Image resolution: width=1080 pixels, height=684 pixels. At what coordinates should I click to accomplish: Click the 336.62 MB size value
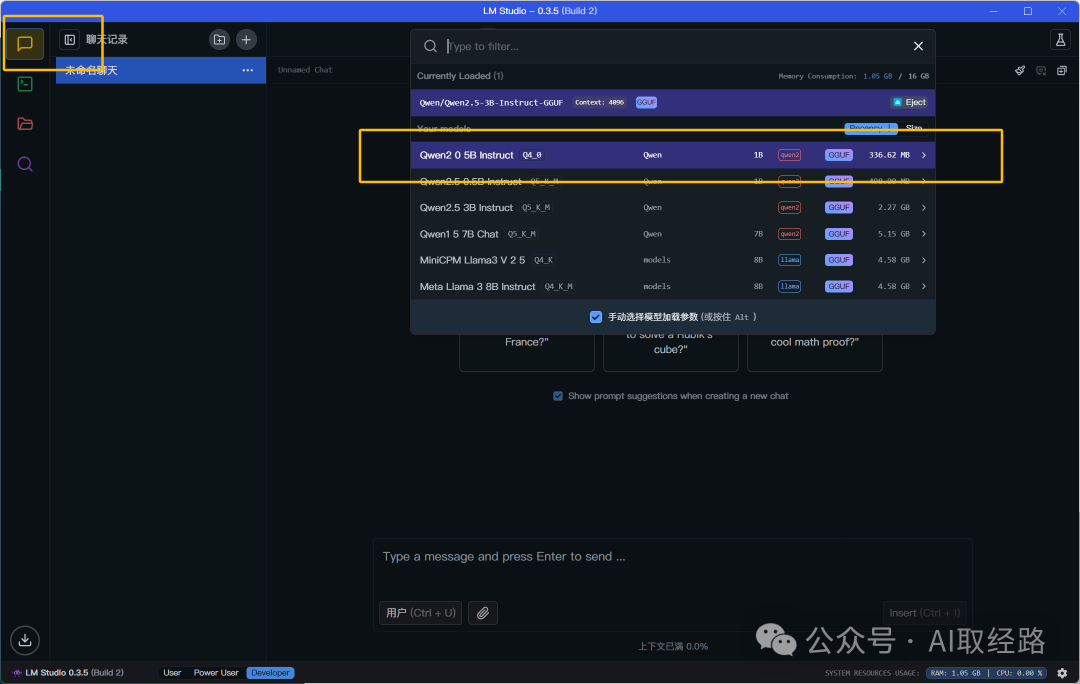click(x=889, y=155)
